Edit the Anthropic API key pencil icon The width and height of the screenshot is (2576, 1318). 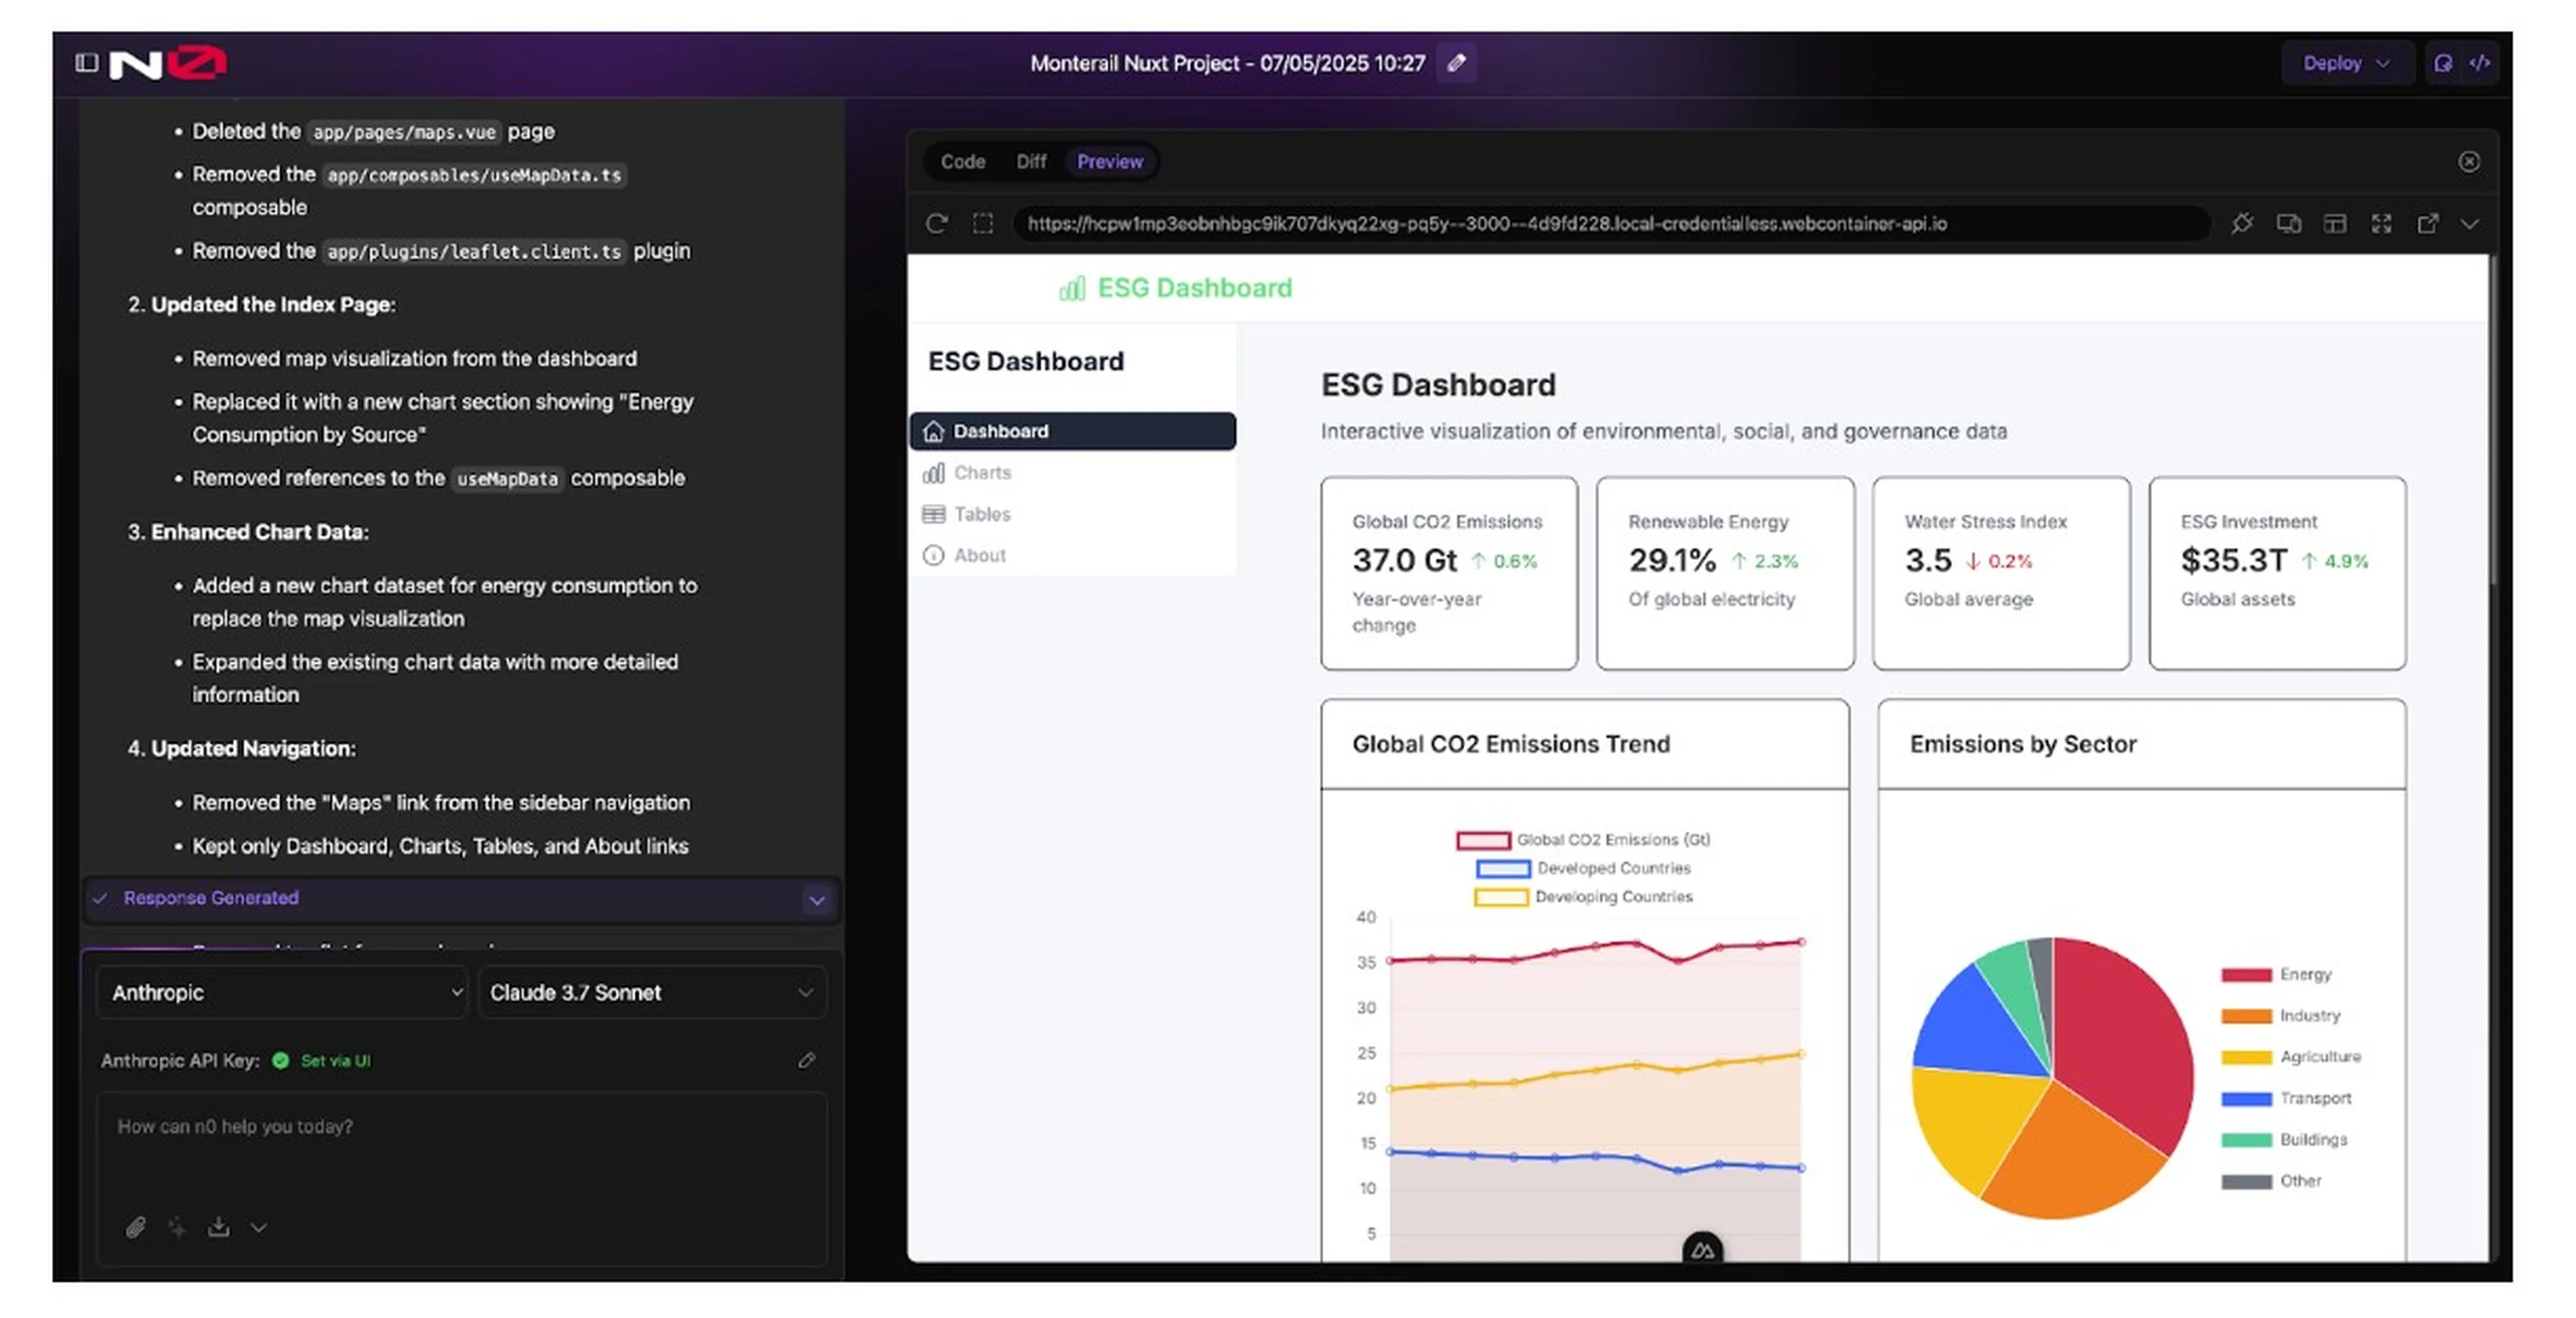[806, 1060]
